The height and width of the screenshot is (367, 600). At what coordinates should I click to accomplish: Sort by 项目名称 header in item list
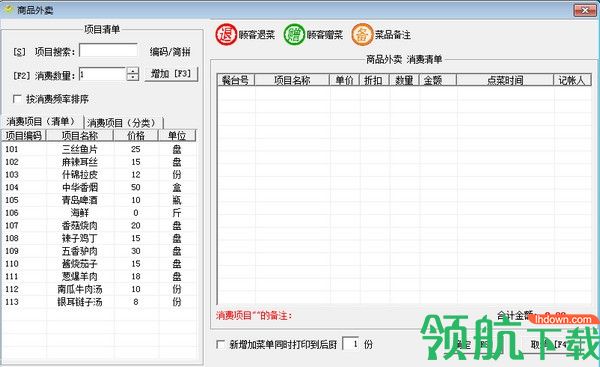pos(80,135)
